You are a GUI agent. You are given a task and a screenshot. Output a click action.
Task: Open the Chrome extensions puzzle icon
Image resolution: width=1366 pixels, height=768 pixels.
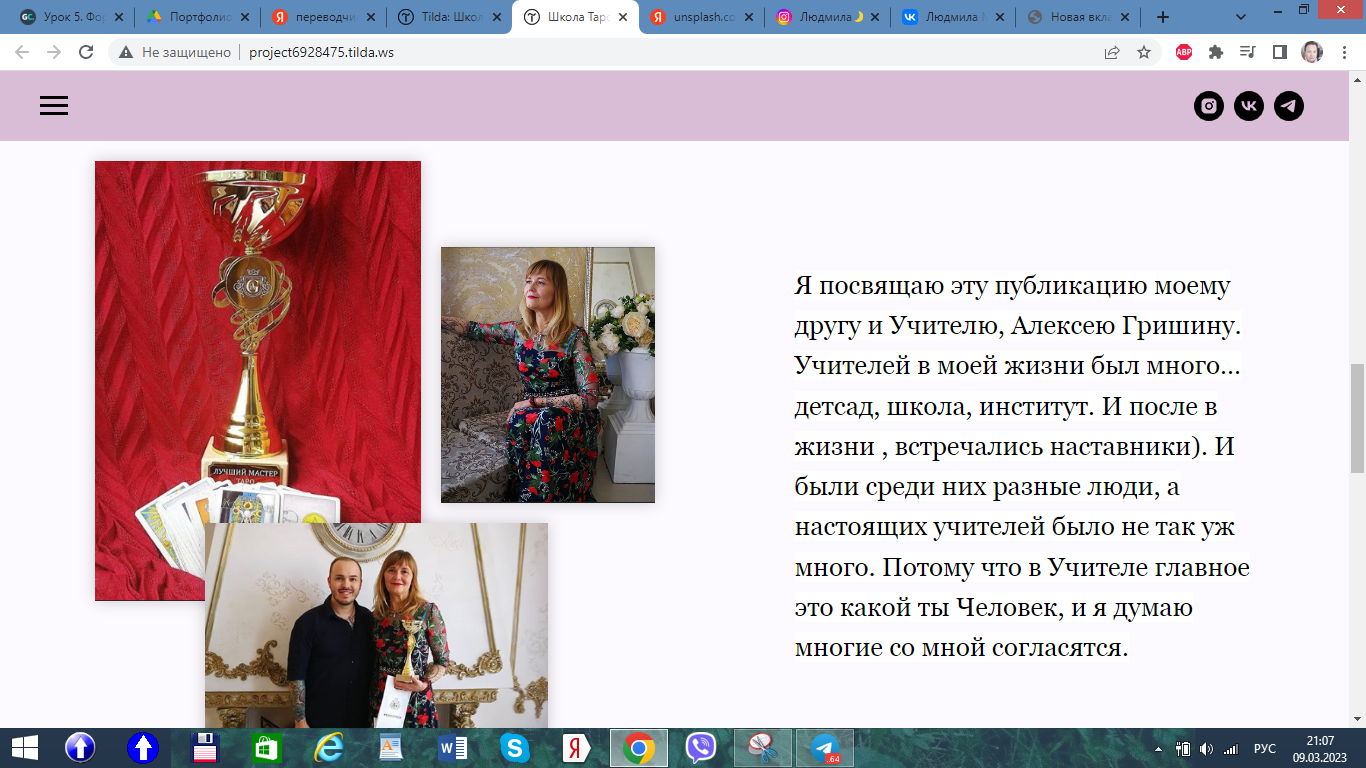coord(1216,52)
